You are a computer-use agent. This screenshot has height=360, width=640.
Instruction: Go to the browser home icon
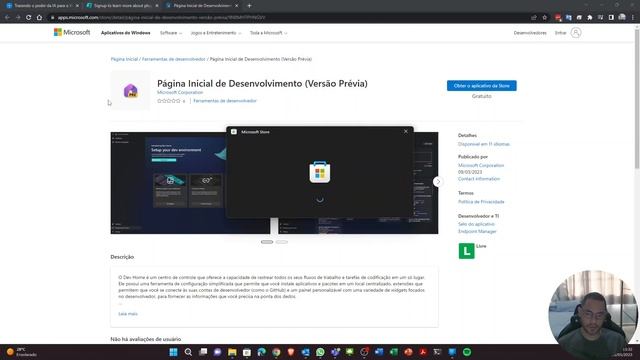(x=39, y=18)
